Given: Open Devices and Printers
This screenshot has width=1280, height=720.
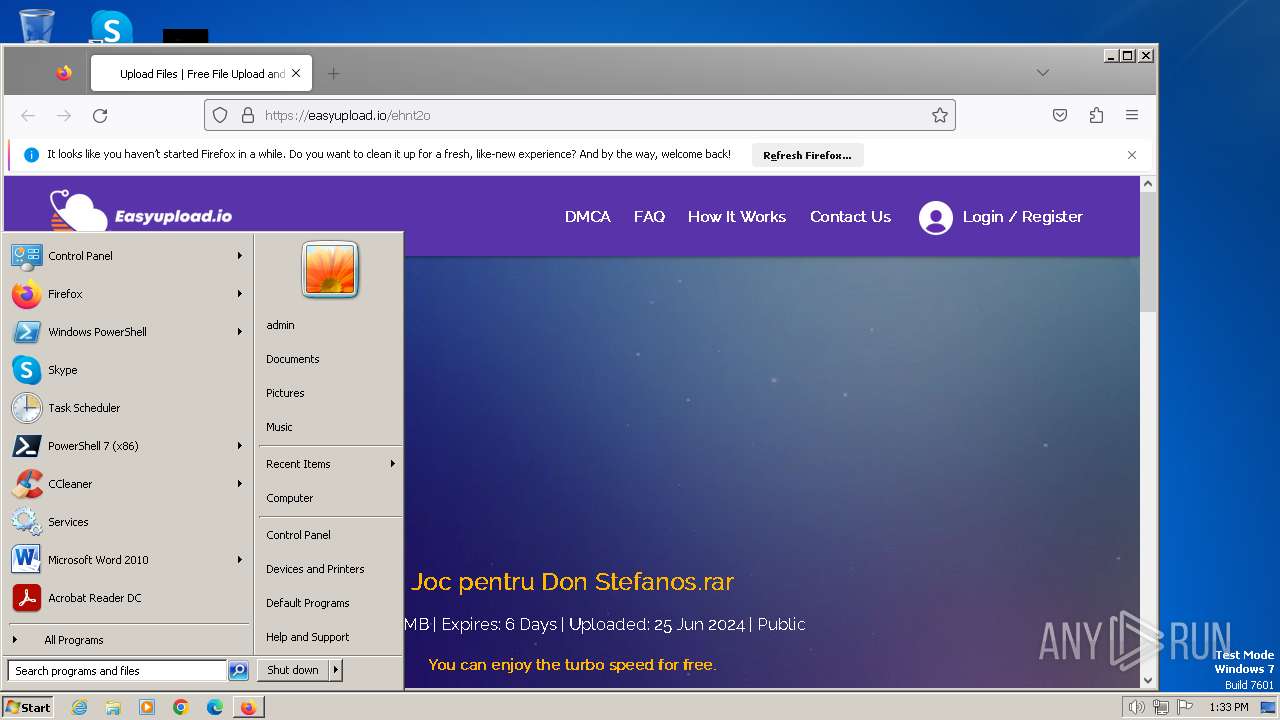Looking at the screenshot, I should point(315,569).
